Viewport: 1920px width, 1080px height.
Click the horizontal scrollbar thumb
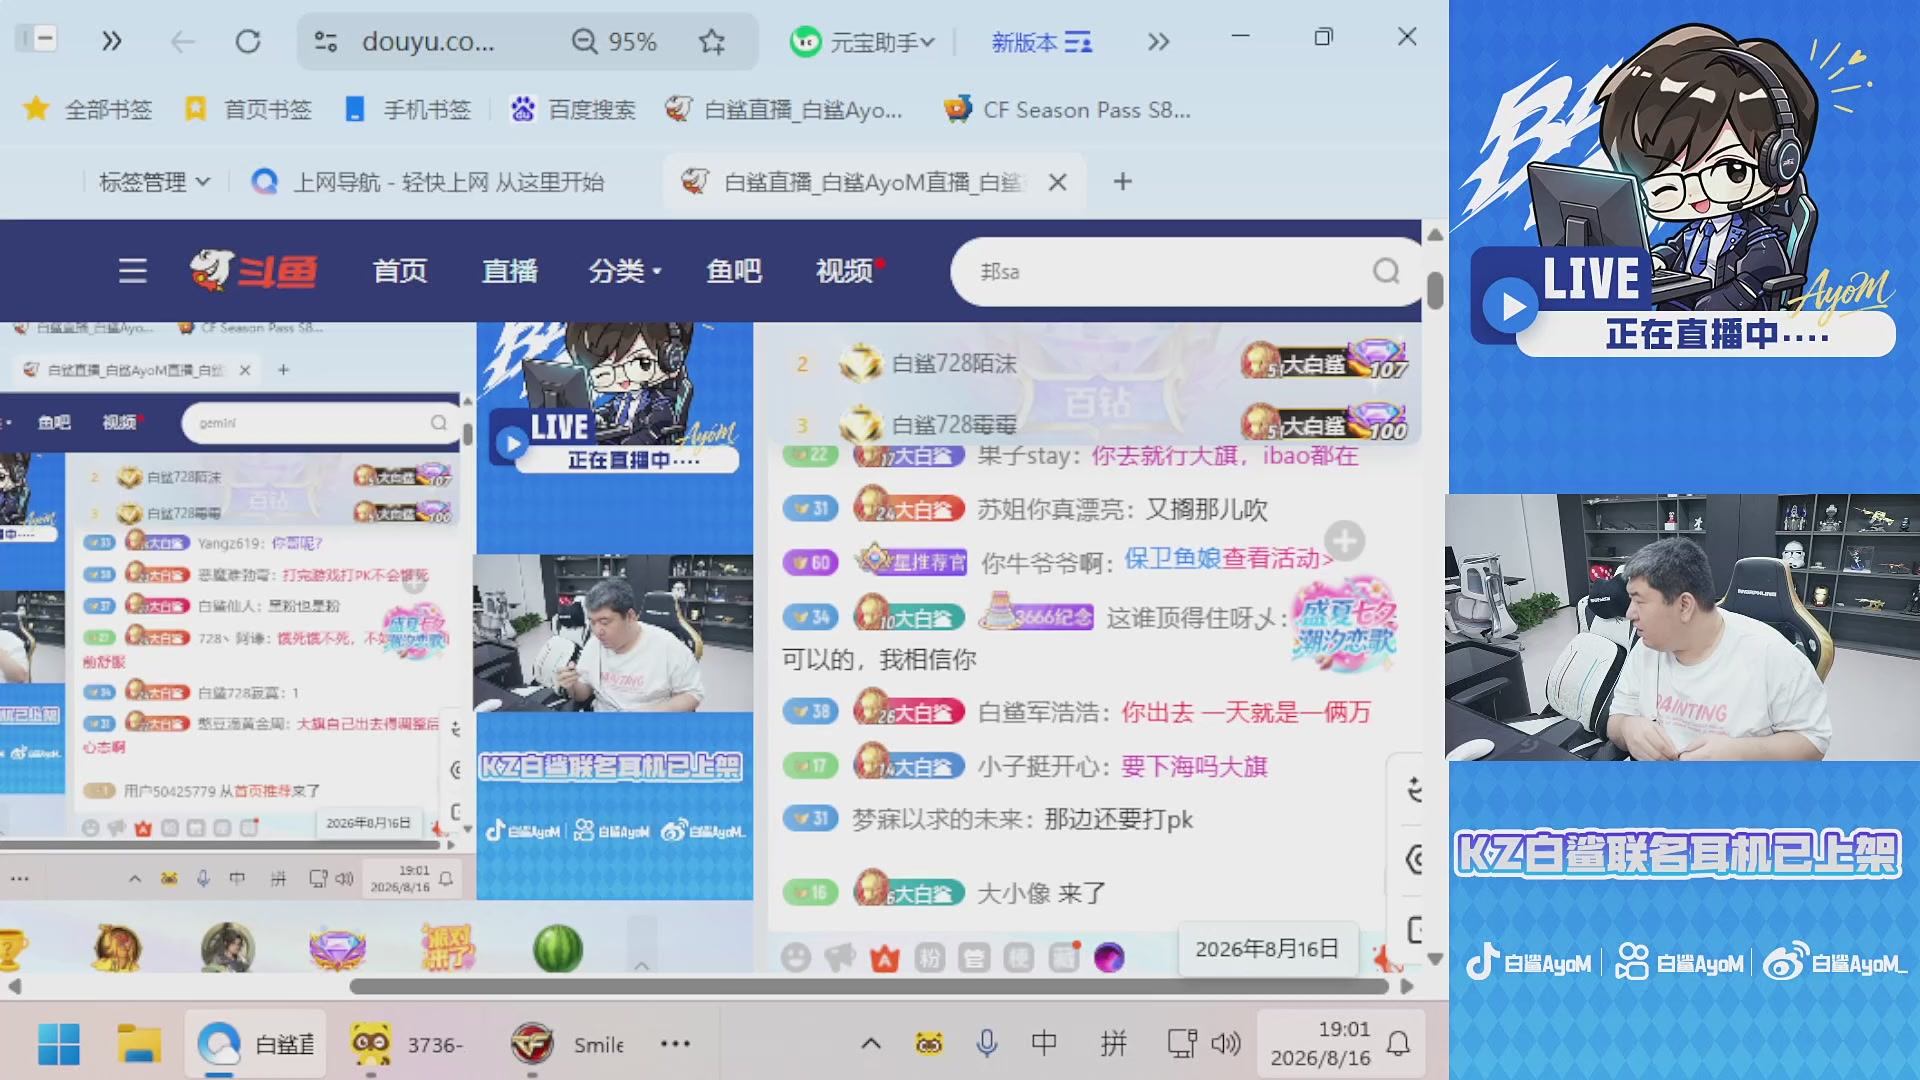tap(869, 987)
